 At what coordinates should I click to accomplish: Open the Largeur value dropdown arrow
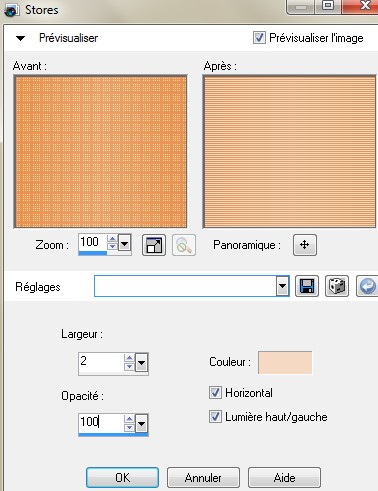[141, 362]
